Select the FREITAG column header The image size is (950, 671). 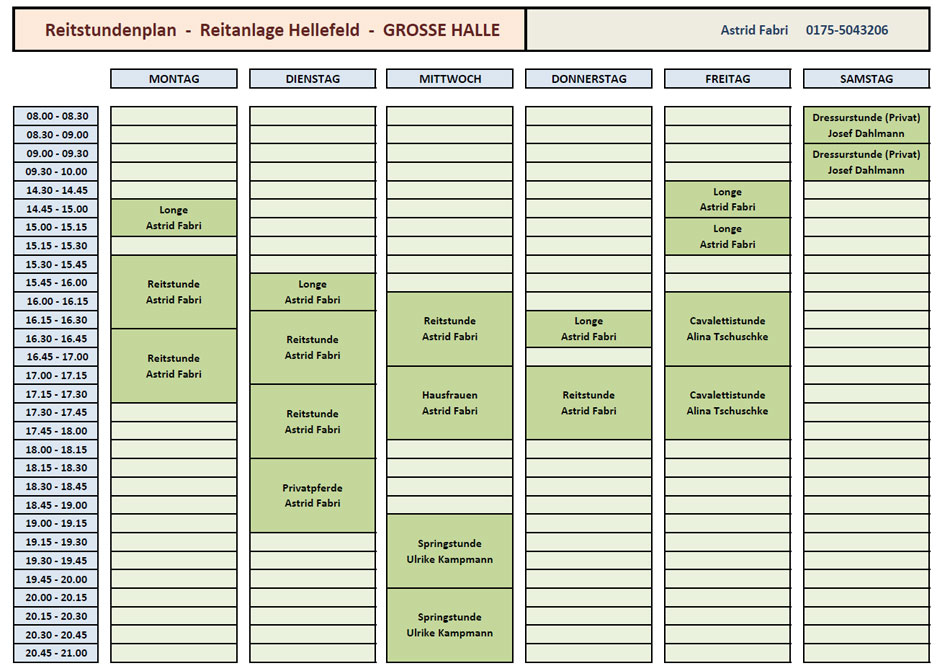(727, 78)
